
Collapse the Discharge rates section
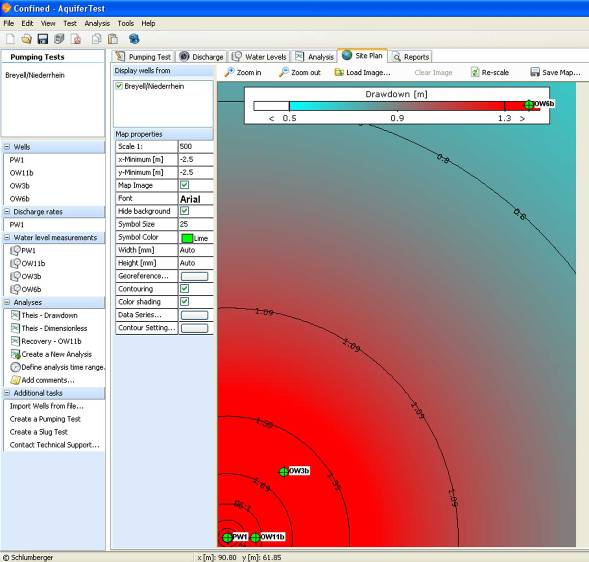(7, 212)
